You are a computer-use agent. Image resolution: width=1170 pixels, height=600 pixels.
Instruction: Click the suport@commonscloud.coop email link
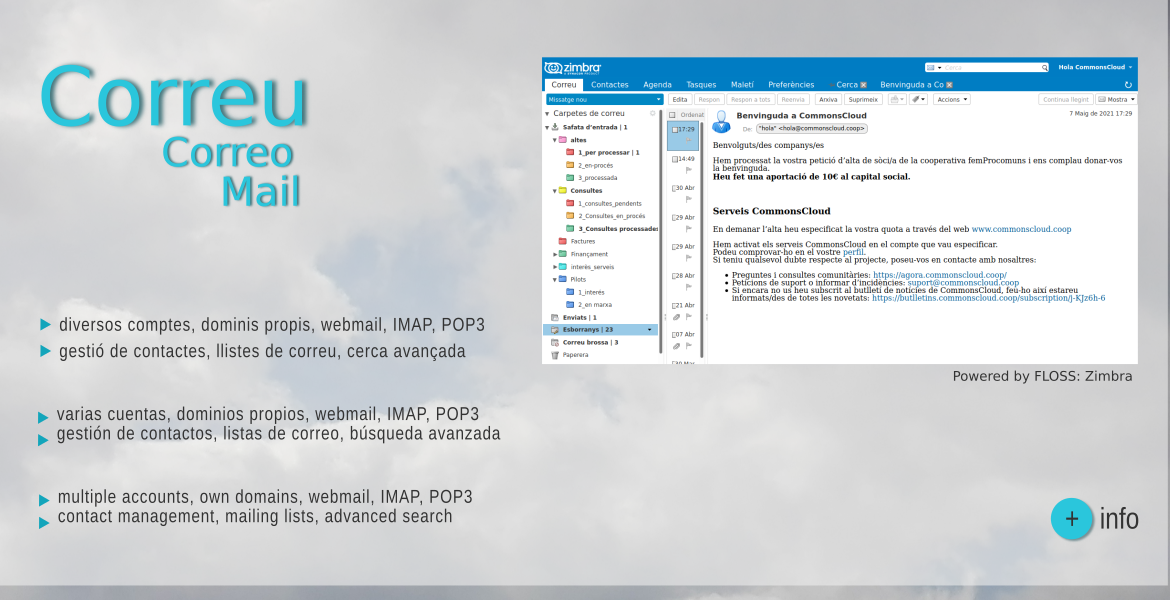[x=963, y=283]
